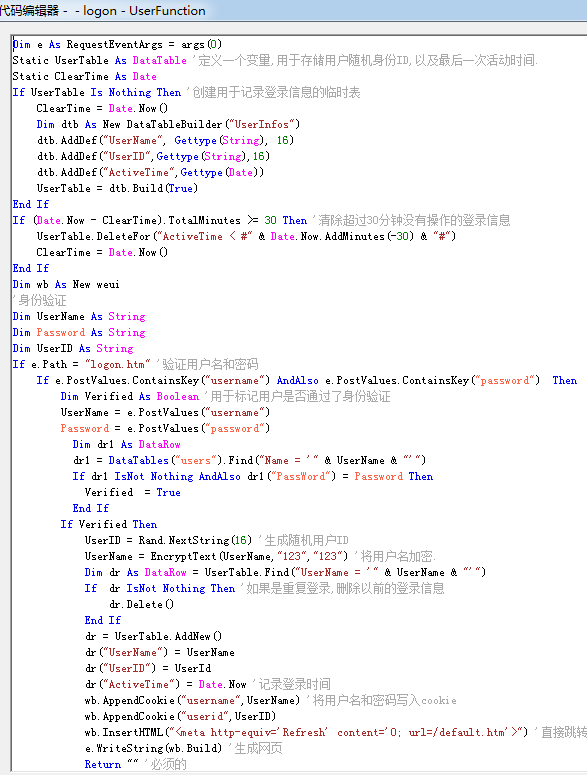
Task: Click the 'Dim Verified As Boolean' line
Action: (225, 396)
